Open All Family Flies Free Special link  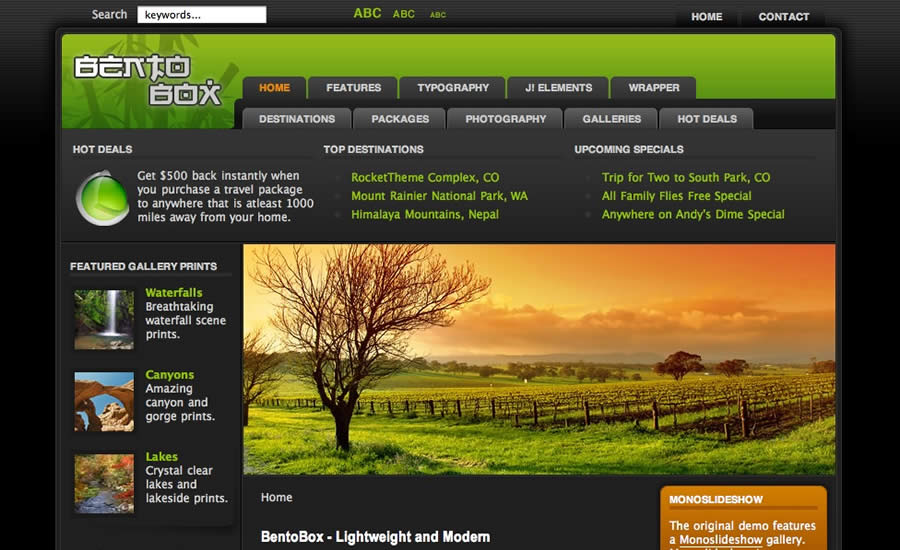[x=677, y=196]
